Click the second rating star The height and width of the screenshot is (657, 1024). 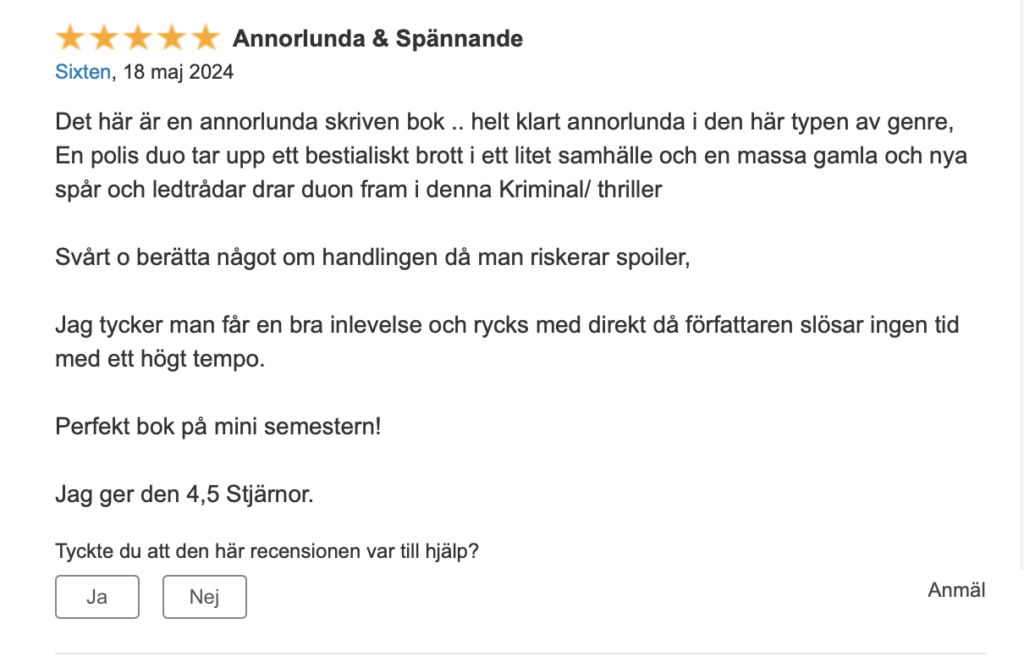(104, 38)
